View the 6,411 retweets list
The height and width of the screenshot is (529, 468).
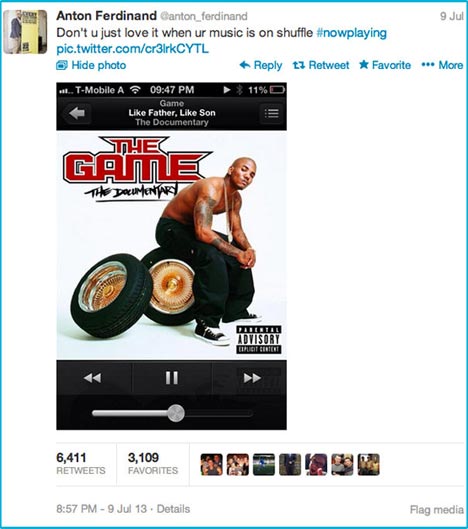[81, 464]
